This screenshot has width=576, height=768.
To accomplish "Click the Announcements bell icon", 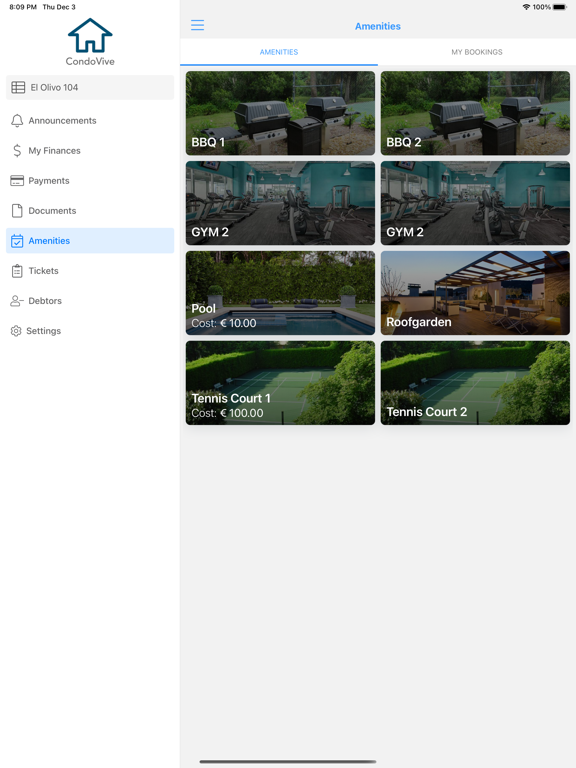I will 17,120.
